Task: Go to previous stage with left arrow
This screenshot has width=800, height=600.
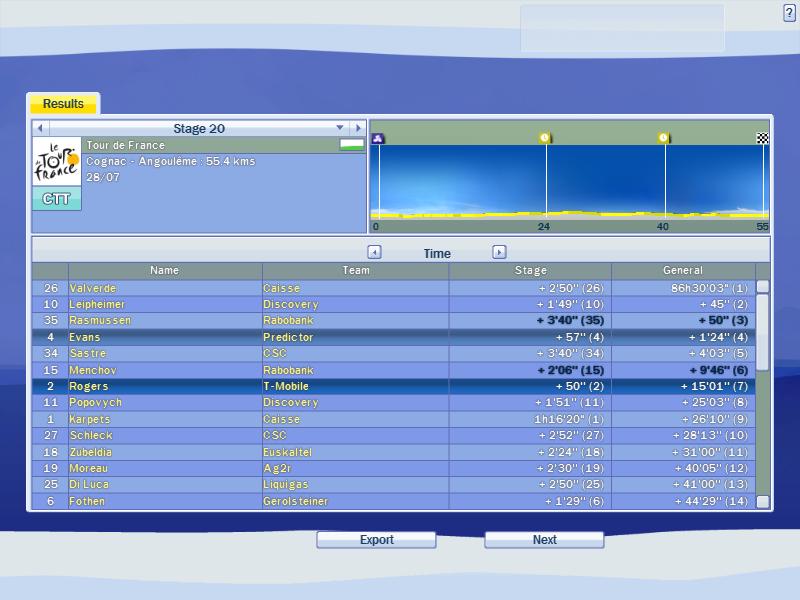Action: click(40, 128)
